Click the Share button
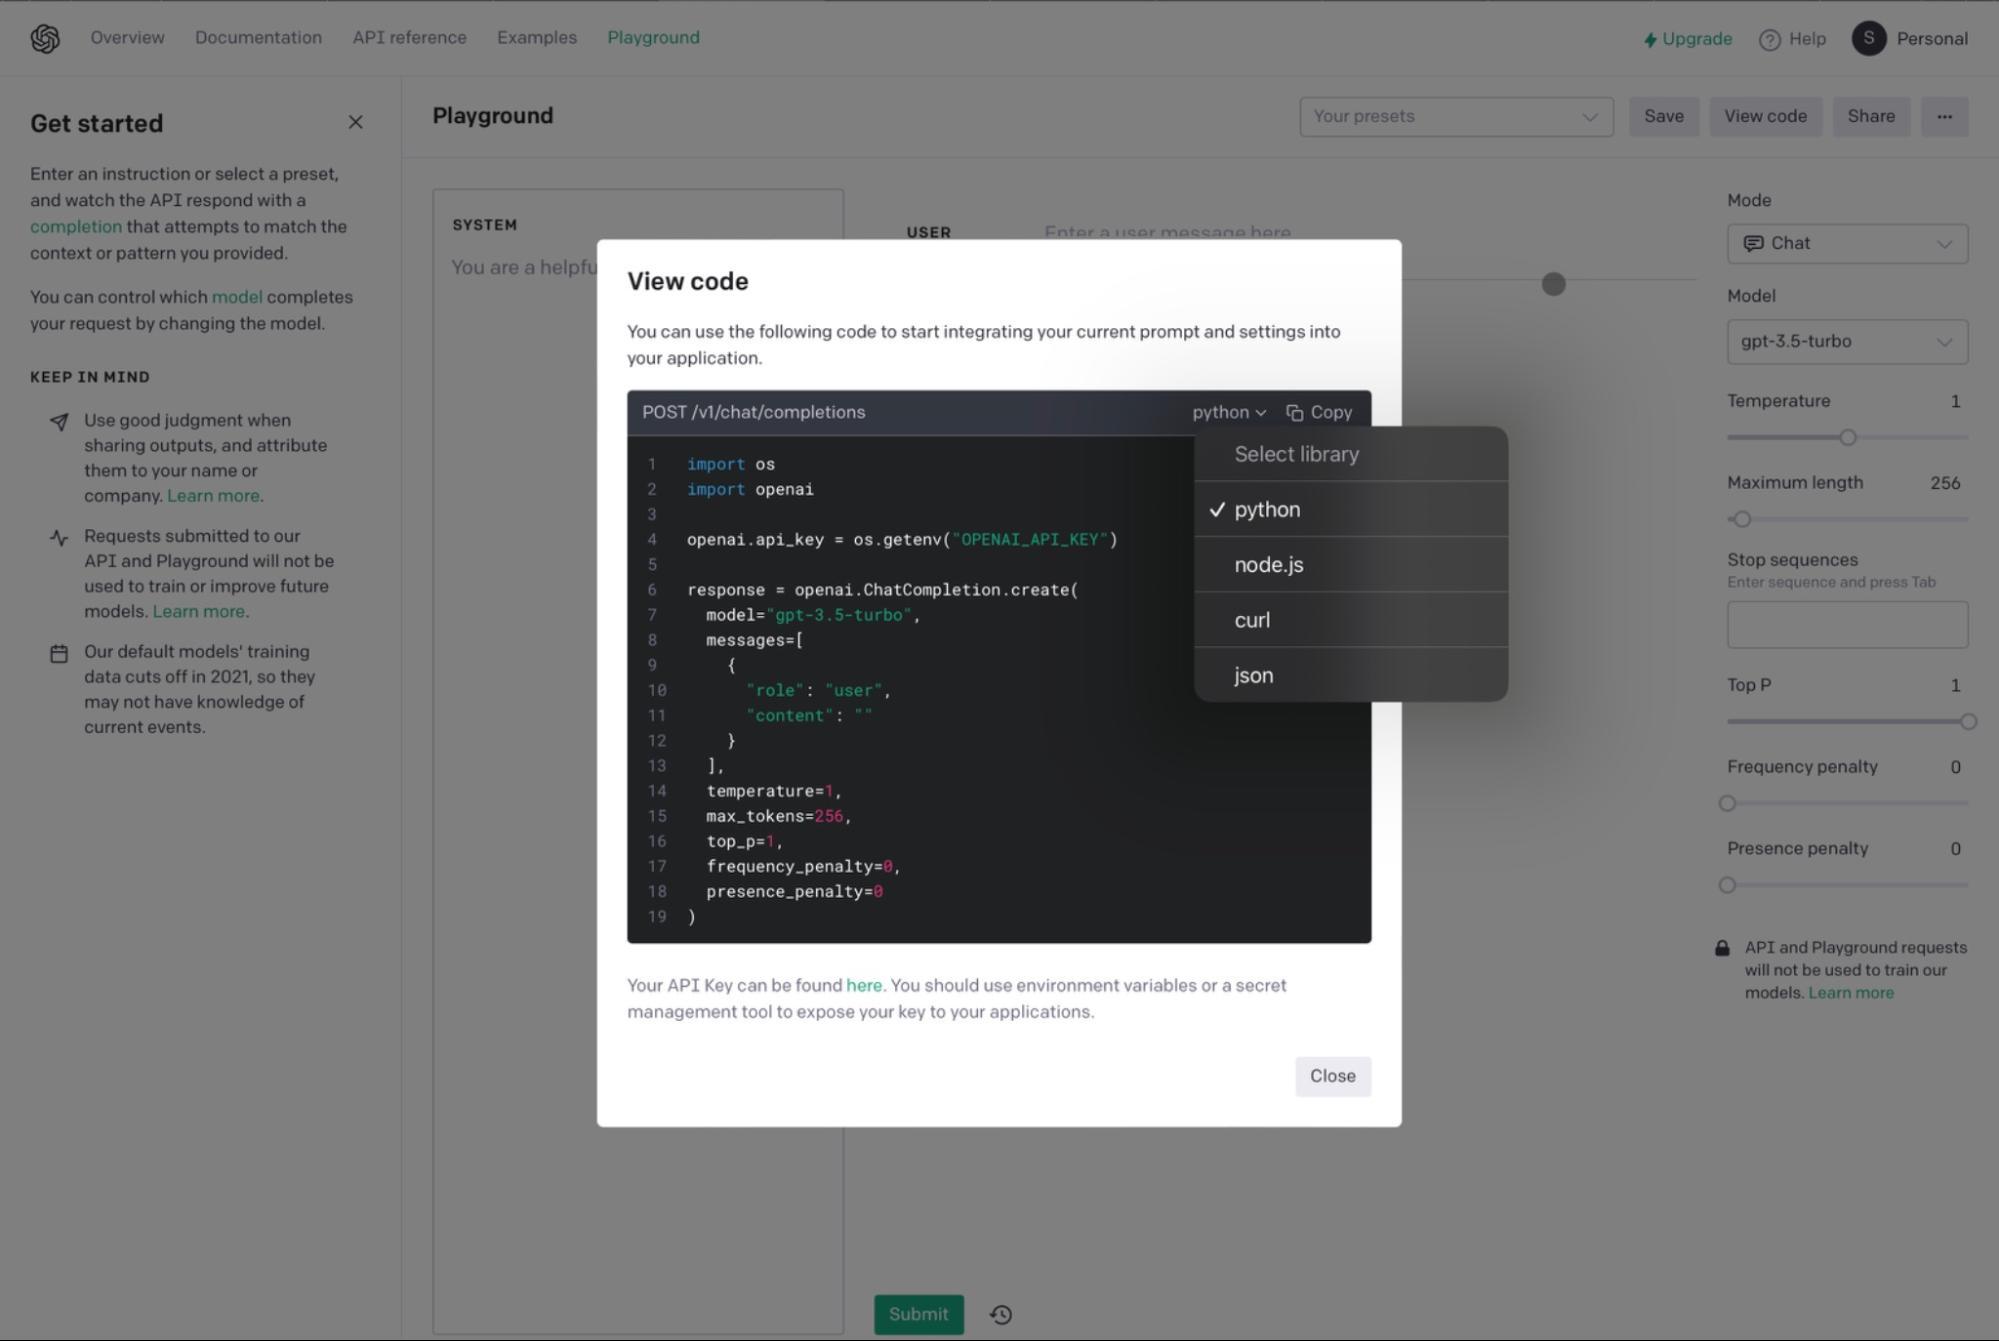The height and width of the screenshot is (1341, 1999). pyautogui.click(x=1870, y=116)
